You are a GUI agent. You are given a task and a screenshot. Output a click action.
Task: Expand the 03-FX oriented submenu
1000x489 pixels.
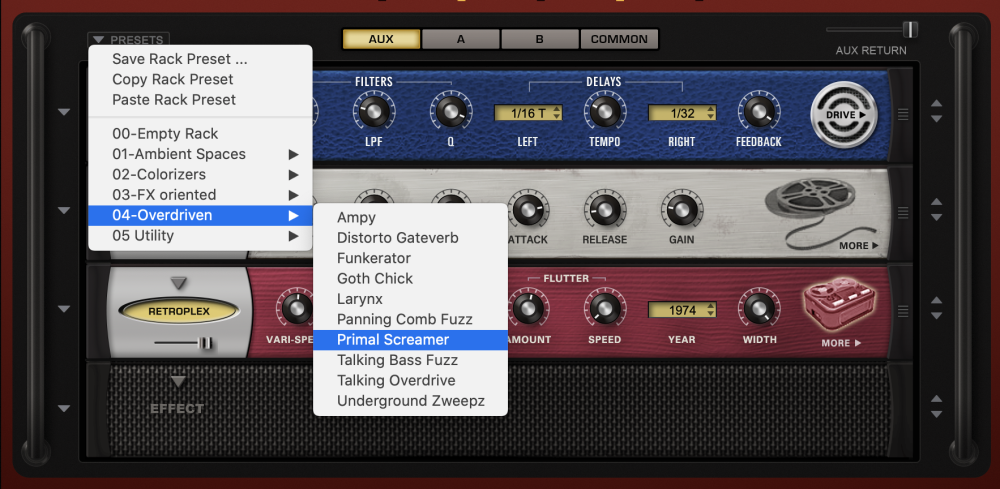(x=200, y=195)
